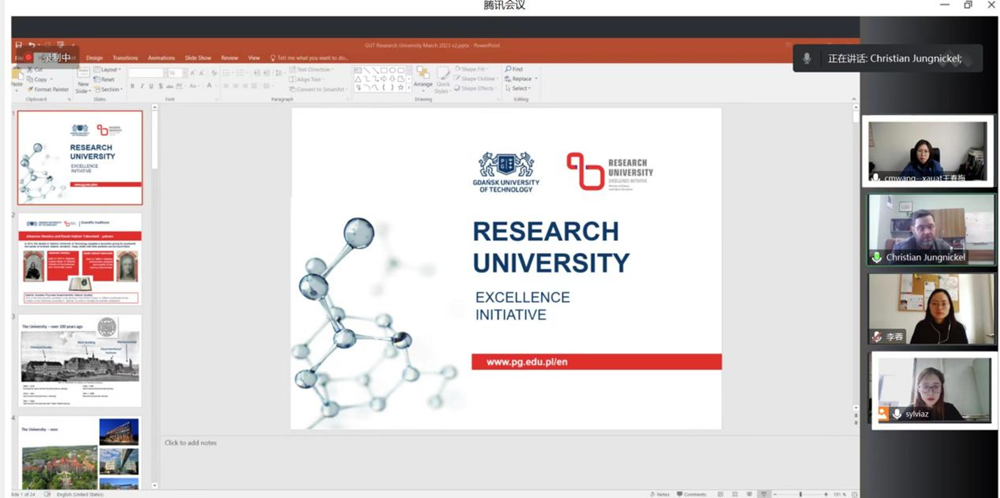Apply Italic formatting
Image resolution: width=1000 pixels, height=498 pixels.
click(x=142, y=86)
